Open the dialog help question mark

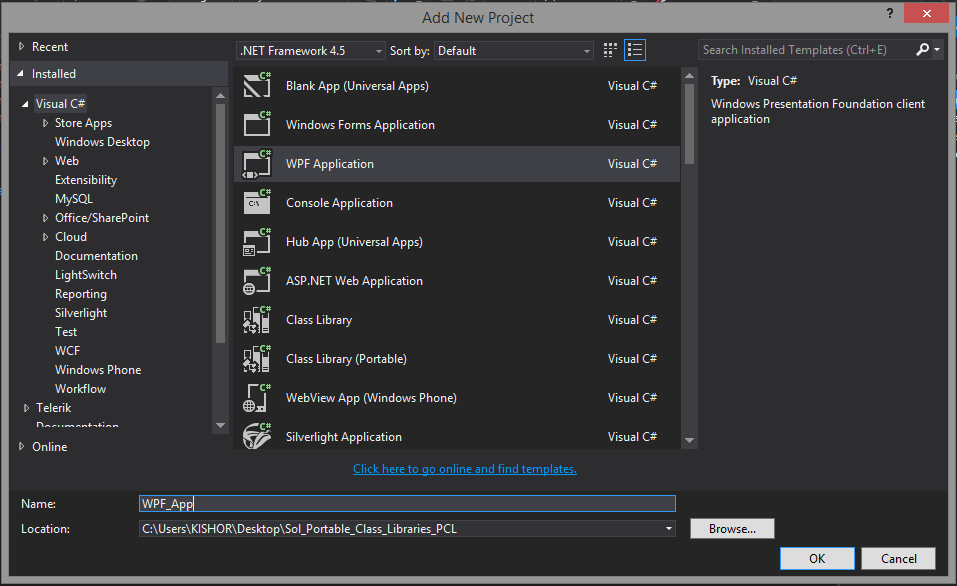(x=890, y=13)
